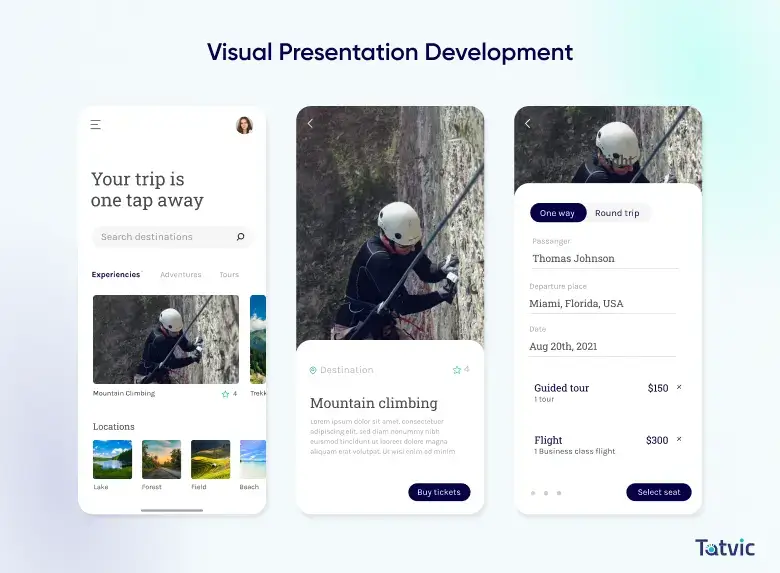The image size is (780, 573).
Task: Click the second pagination dot
Action: click(x=546, y=493)
